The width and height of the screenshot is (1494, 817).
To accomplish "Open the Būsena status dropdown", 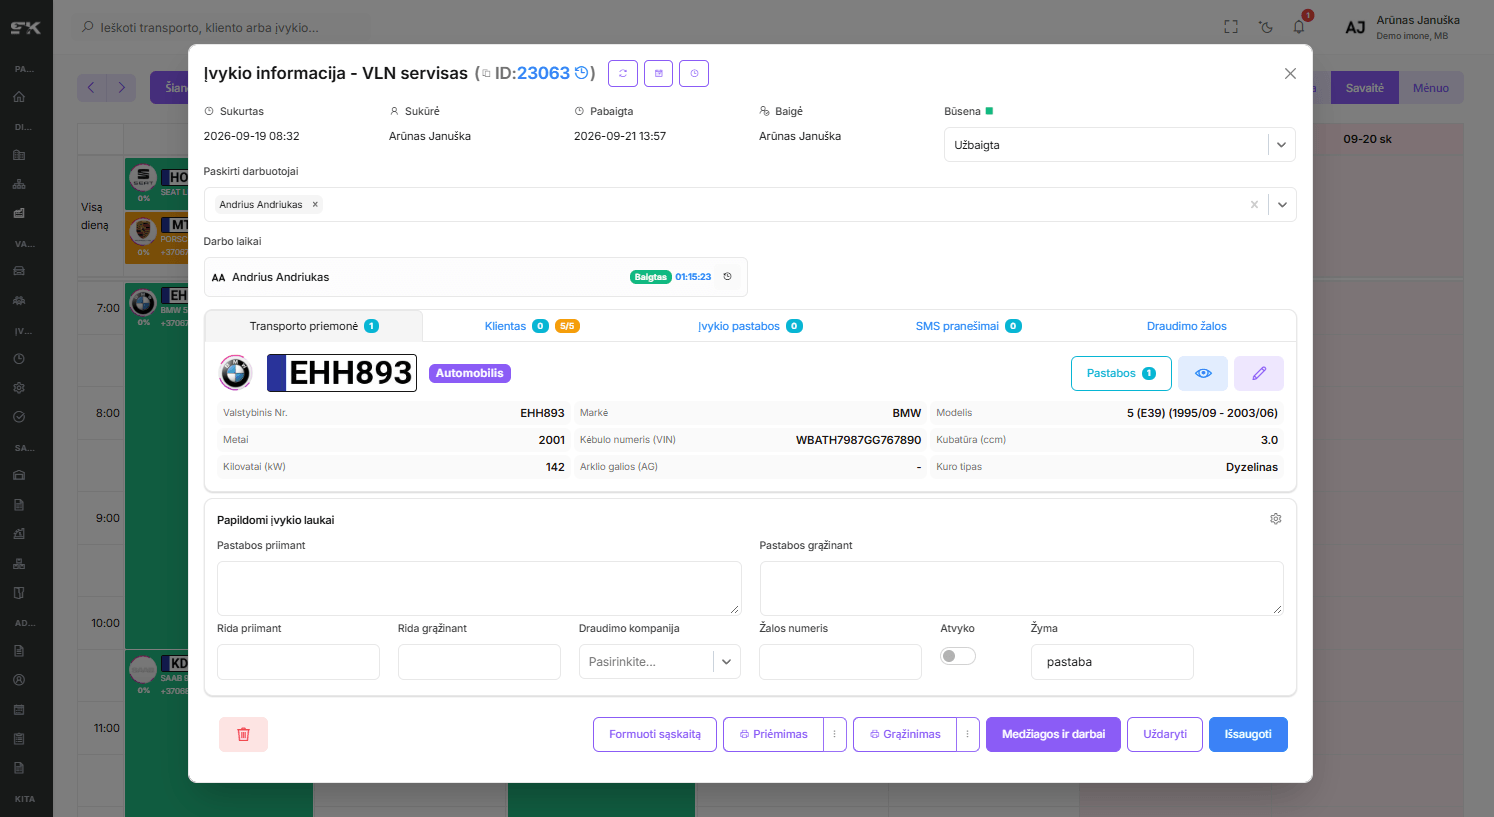I will (x=1120, y=145).
